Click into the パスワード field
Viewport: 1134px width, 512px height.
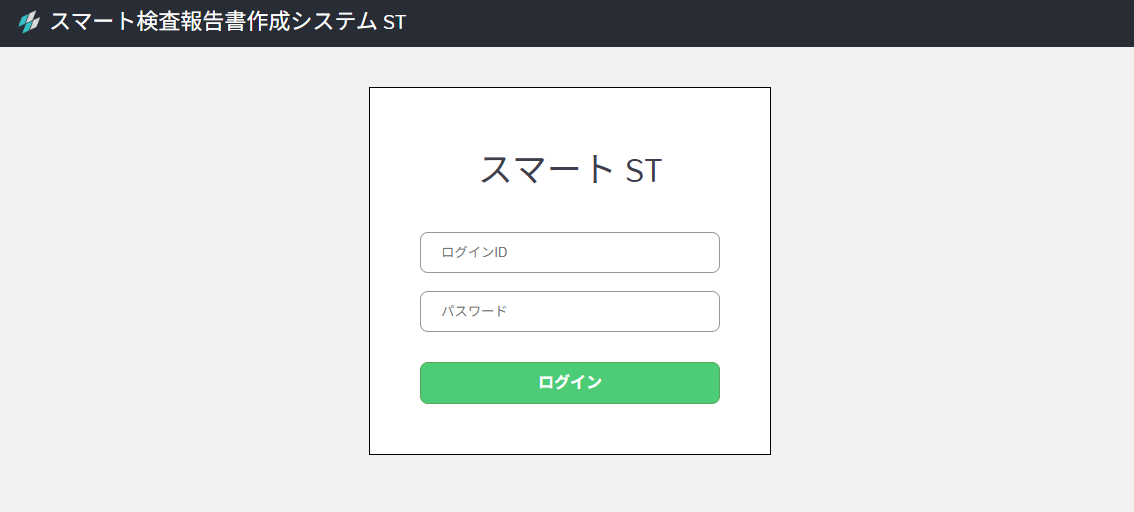[x=569, y=311]
